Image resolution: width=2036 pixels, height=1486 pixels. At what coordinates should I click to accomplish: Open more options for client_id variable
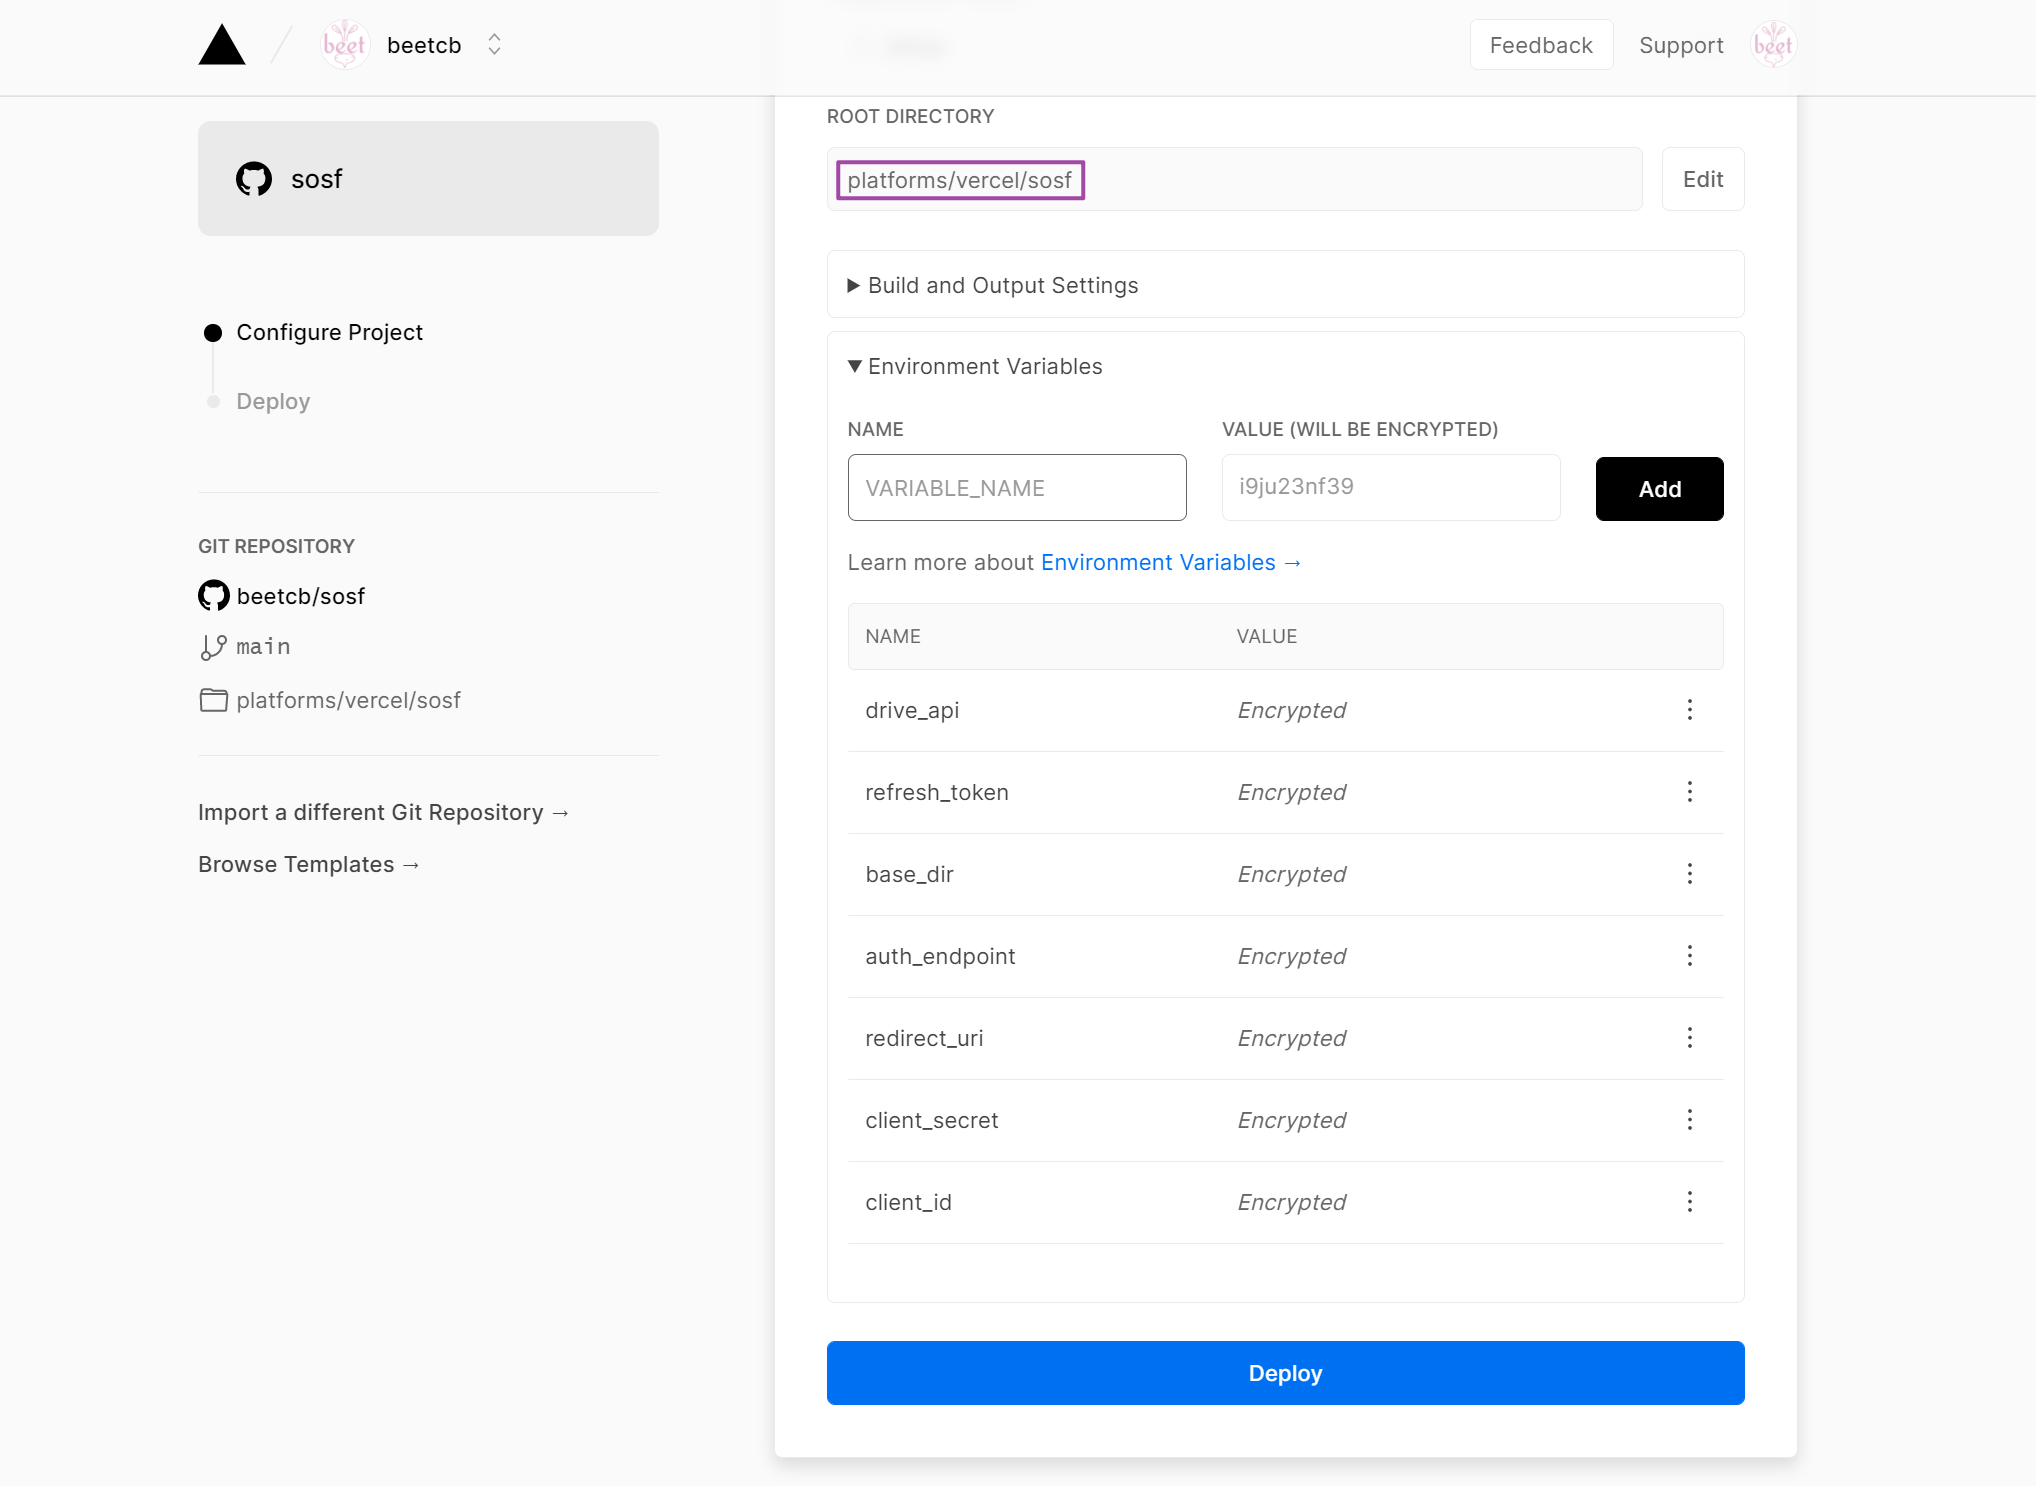pos(1689,1202)
